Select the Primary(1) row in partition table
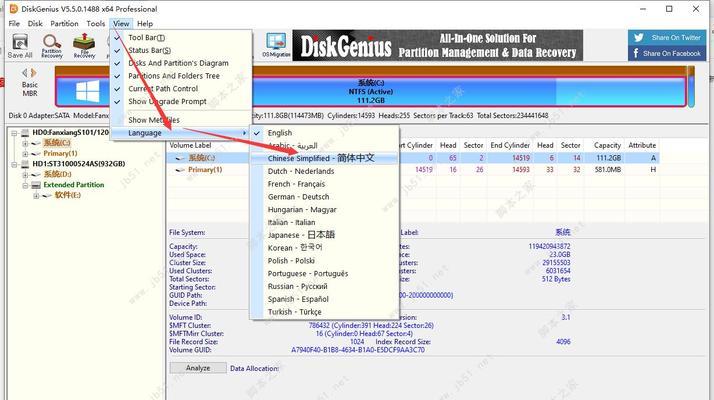 (x=413, y=169)
